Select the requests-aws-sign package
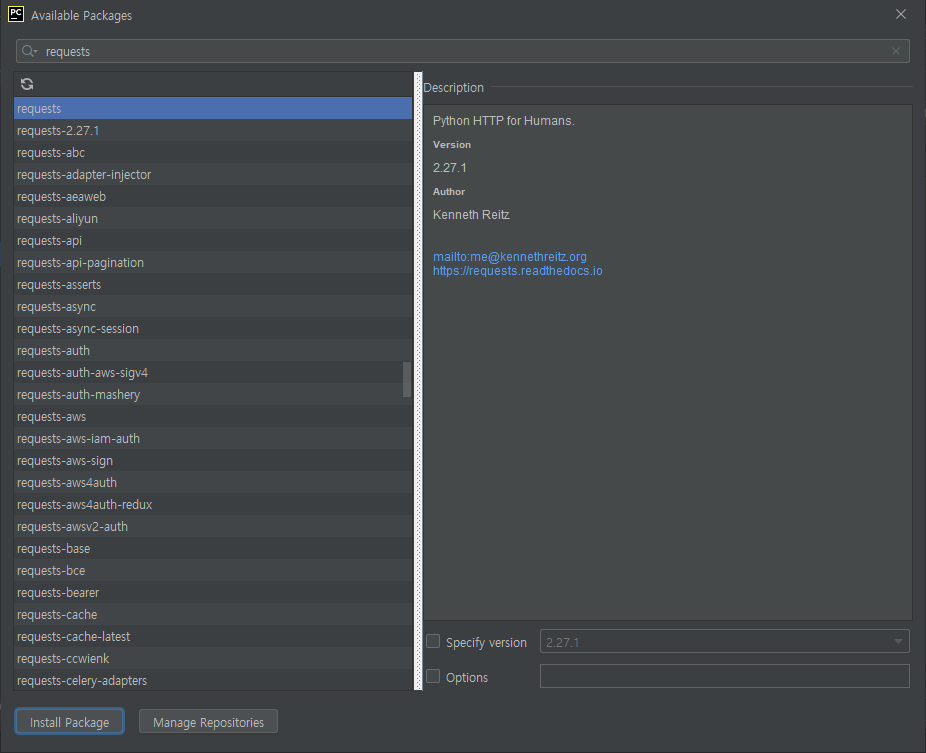Image resolution: width=926 pixels, height=753 pixels. click(213, 461)
